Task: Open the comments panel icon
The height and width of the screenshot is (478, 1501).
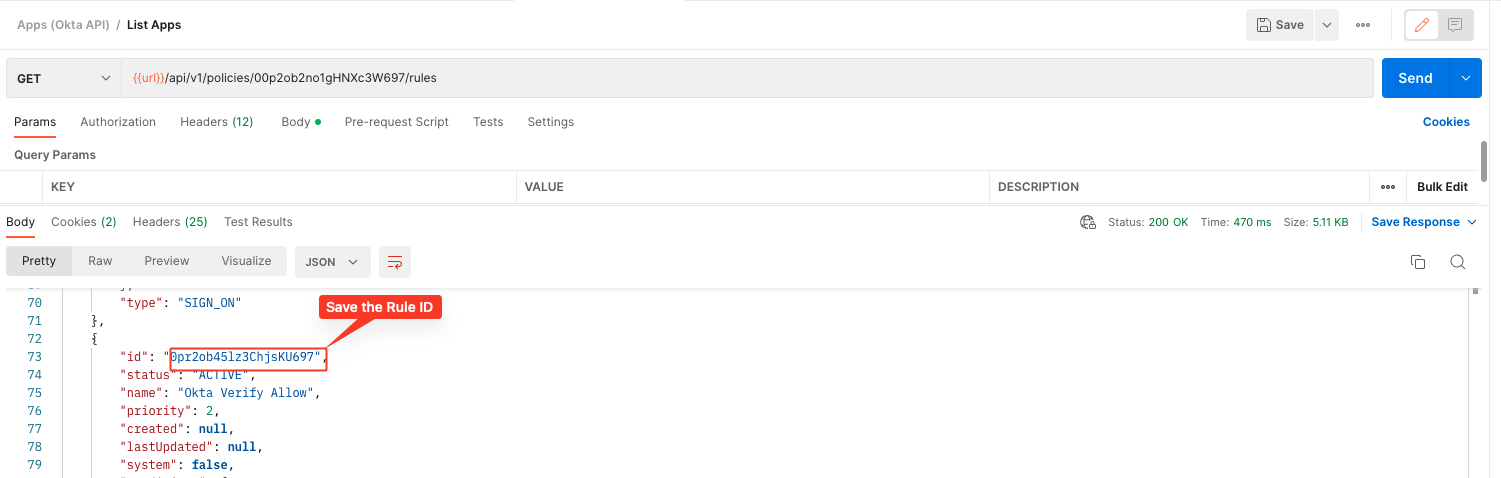Action: [1455, 25]
